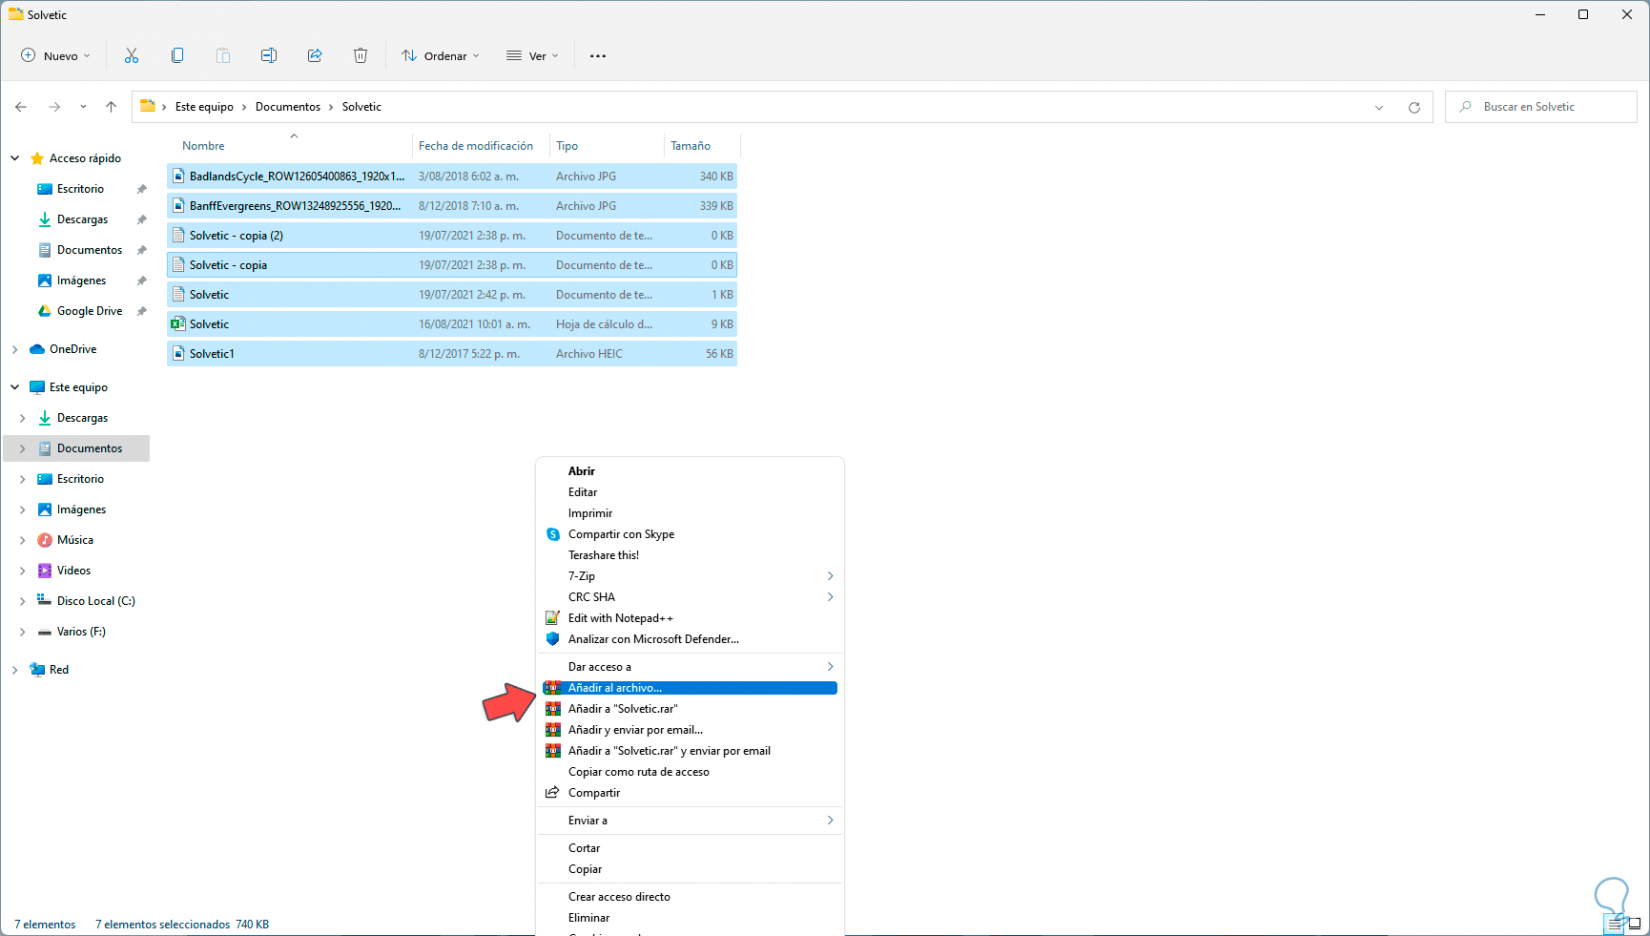This screenshot has height=936, width=1650.
Task: Click the Microsoft Defender shield icon
Action: [x=553, y=639]
